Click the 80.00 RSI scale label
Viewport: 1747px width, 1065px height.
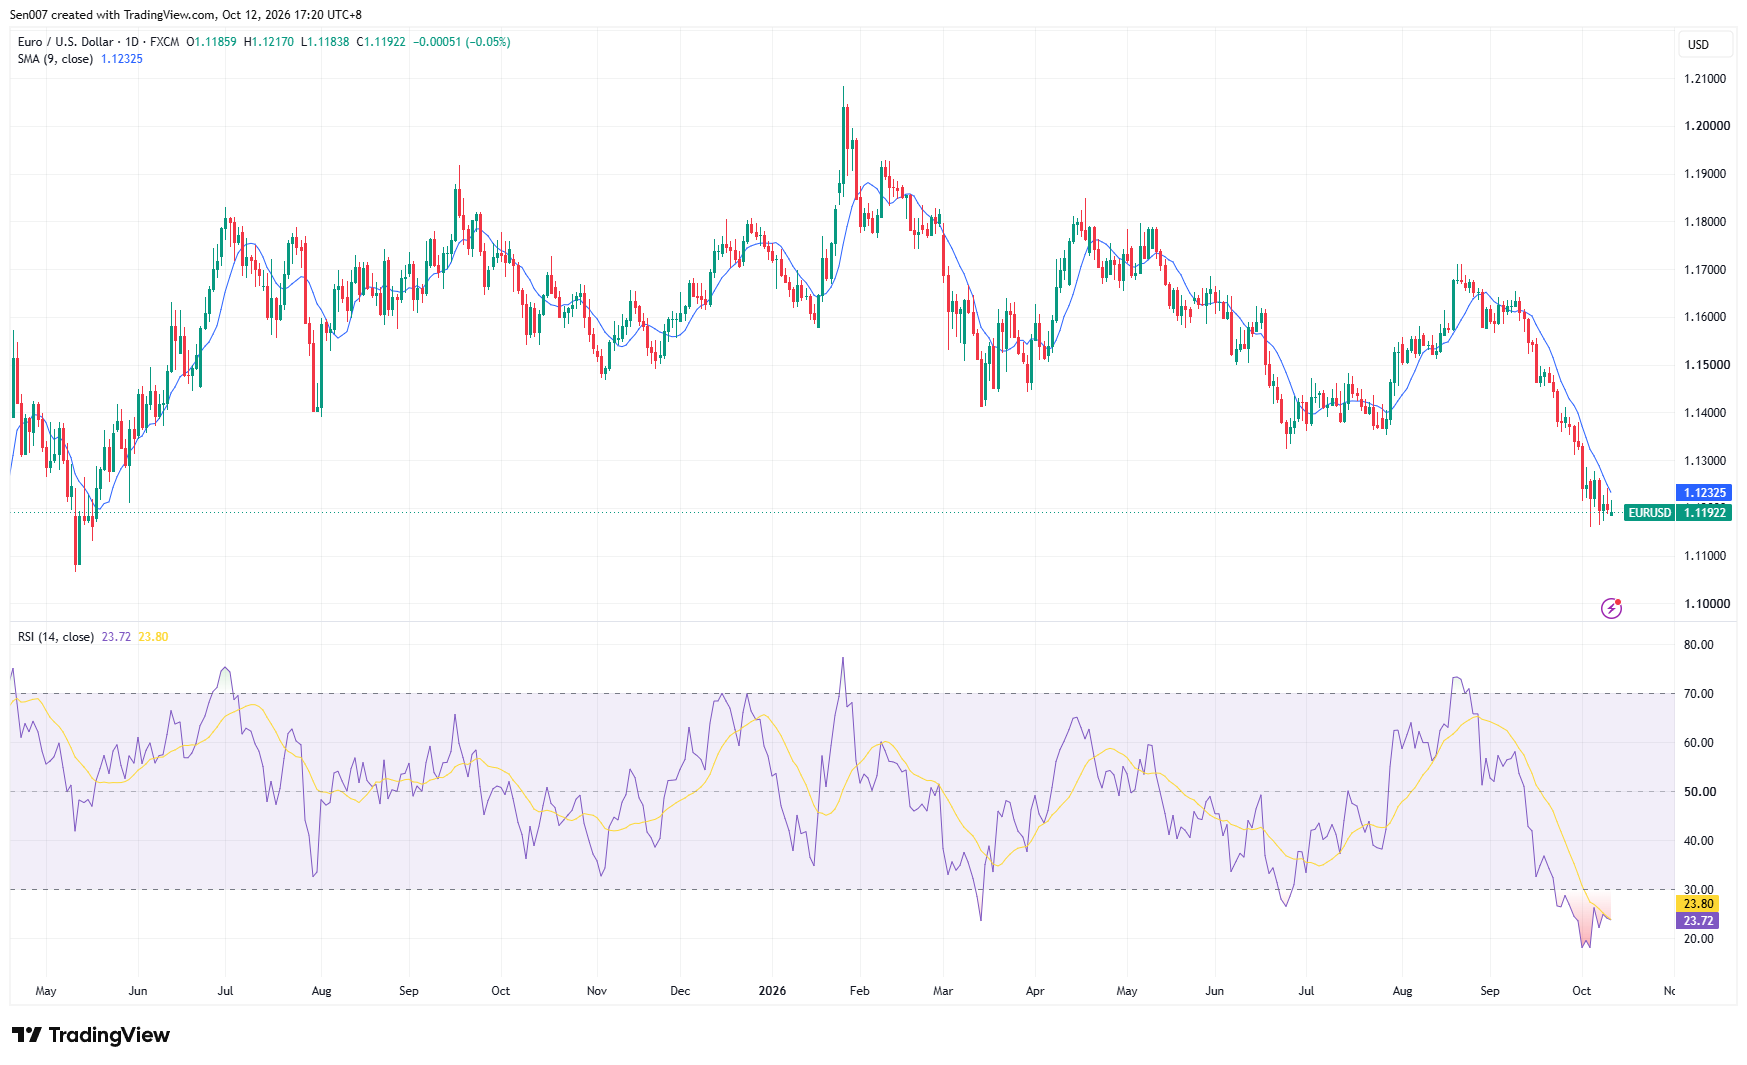[x=1698, y=645]
